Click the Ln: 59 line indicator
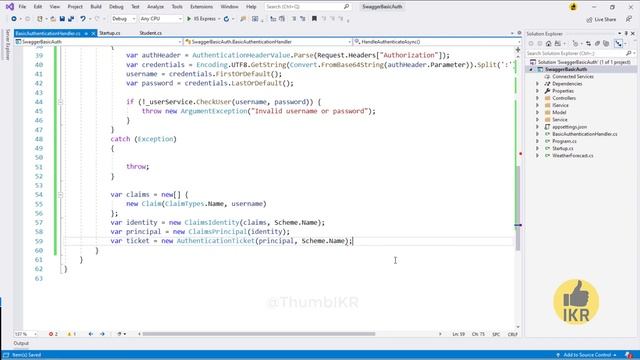Viewport: 640px width, 360px height. tap(458, 334)
